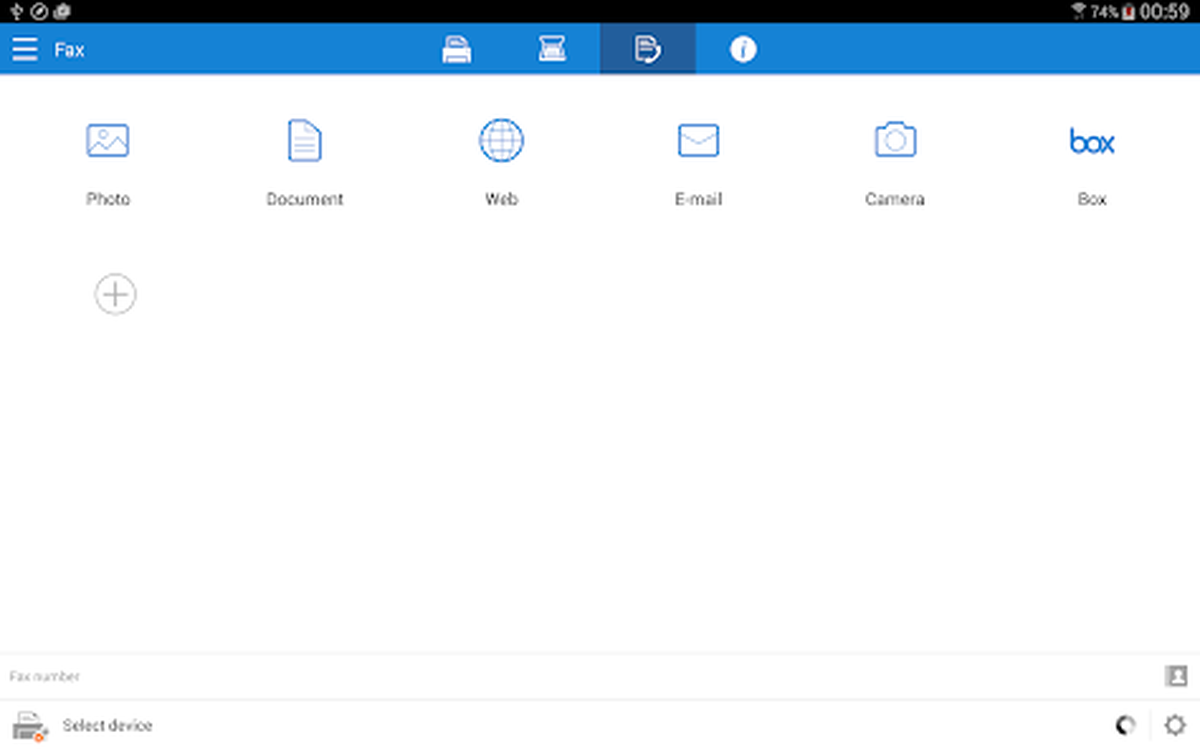The image size is (1200, 749).
Task: Open settings gear in bottom bar
Action: point(1176,725)
